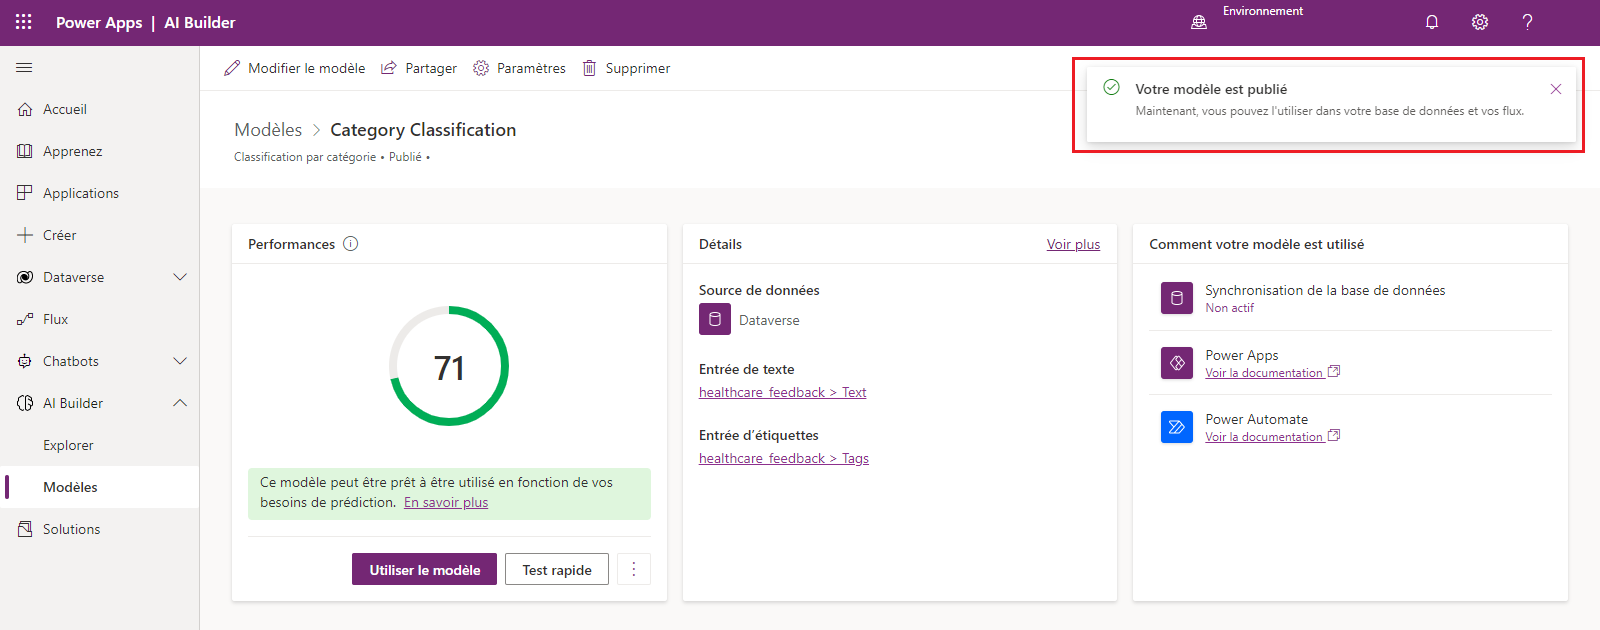This screenshot has height=630, width=1600.
Task: Click the Apprenez book icon
Action: coord(25,151)
